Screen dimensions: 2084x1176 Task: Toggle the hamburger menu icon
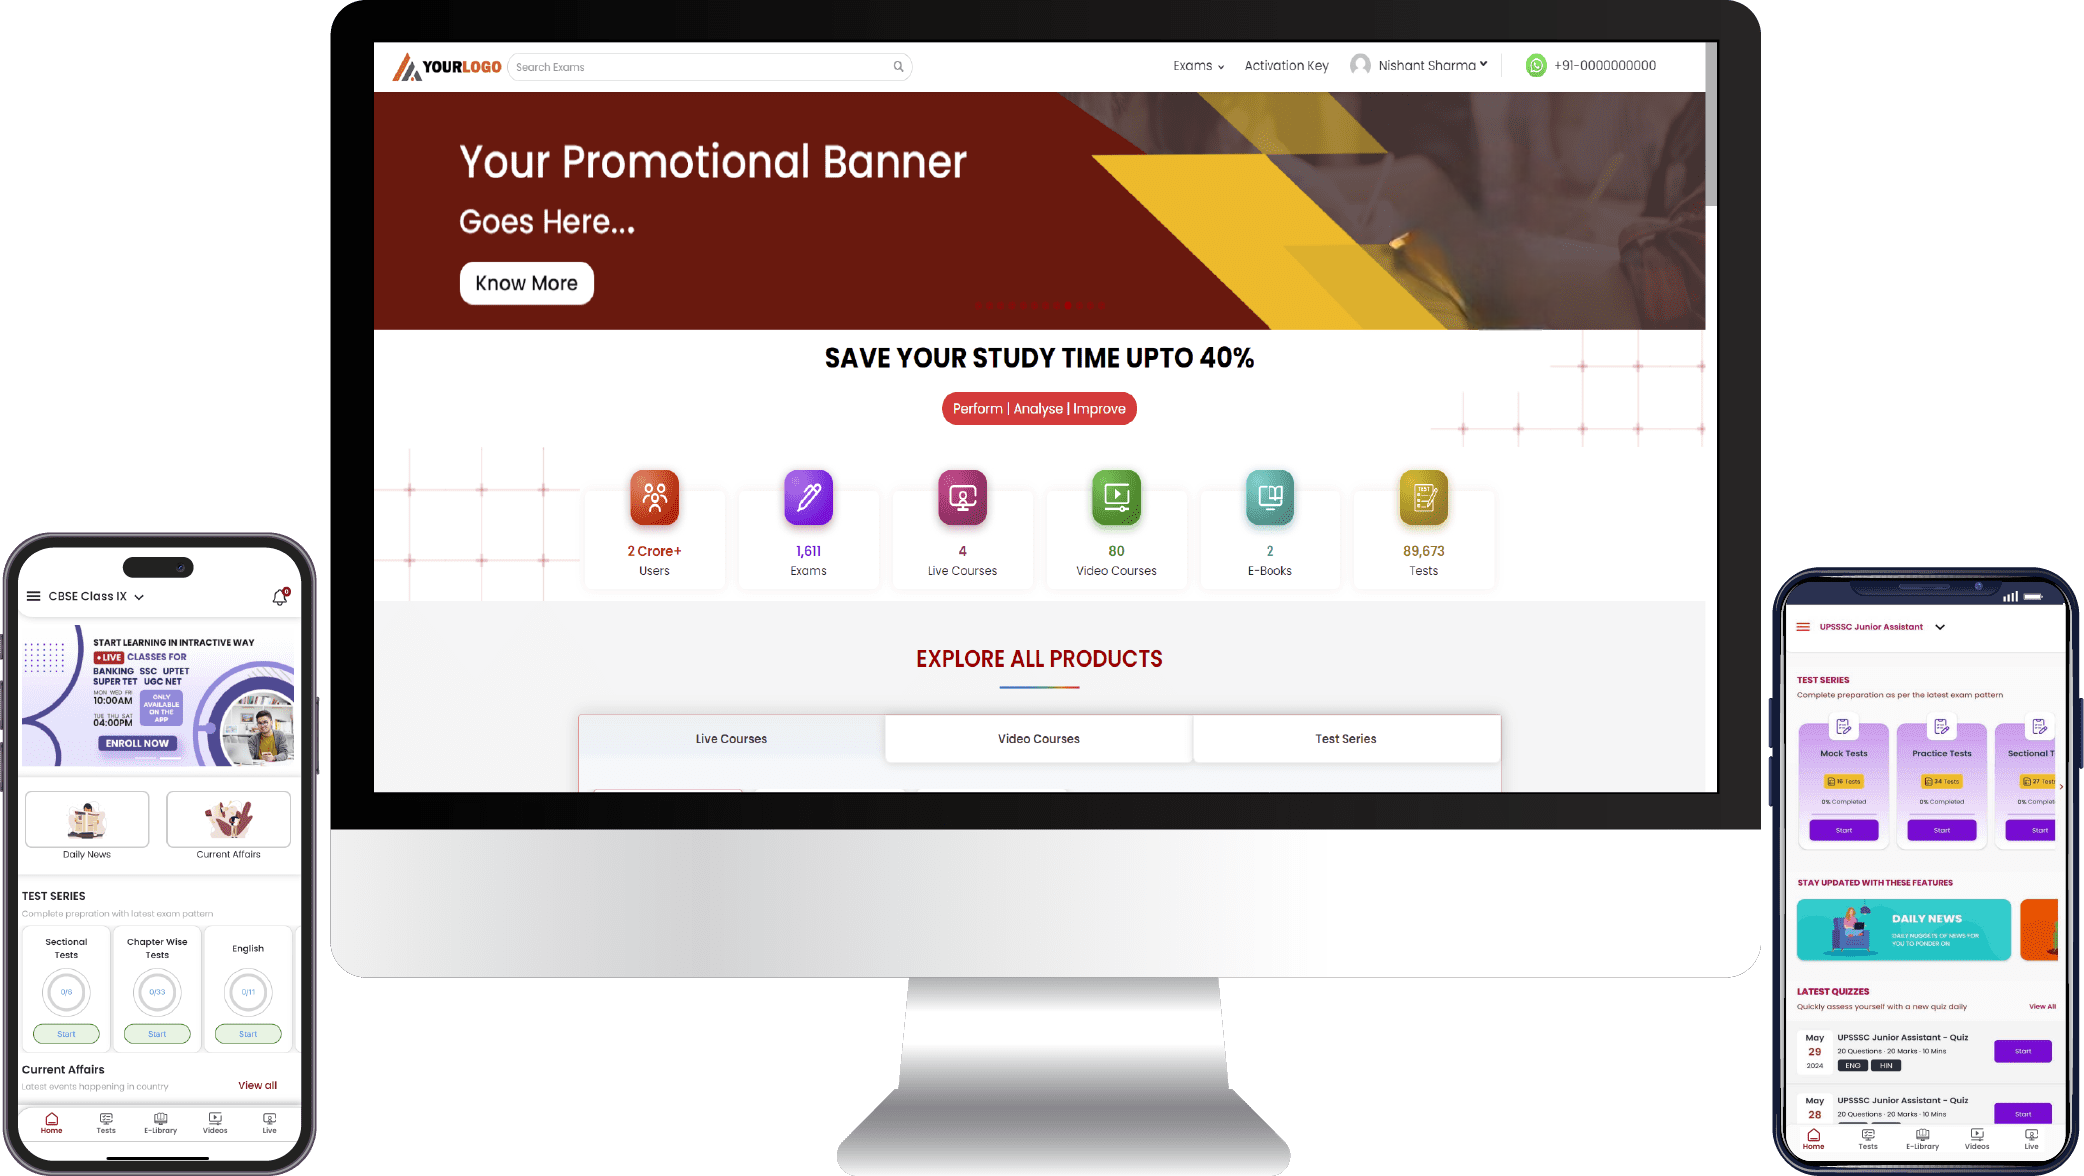(x=30, y=595)
